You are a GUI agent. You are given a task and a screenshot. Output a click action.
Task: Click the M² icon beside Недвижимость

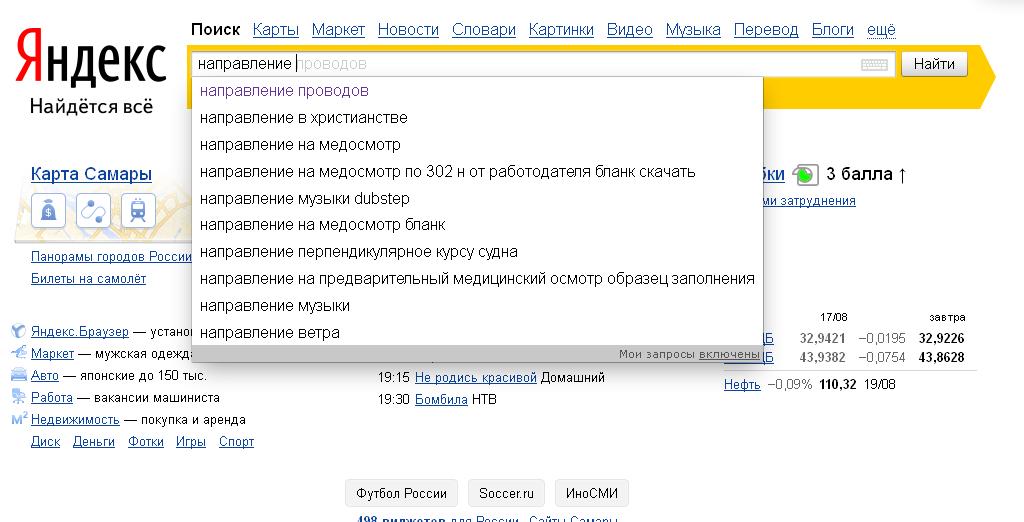point(19,420)
